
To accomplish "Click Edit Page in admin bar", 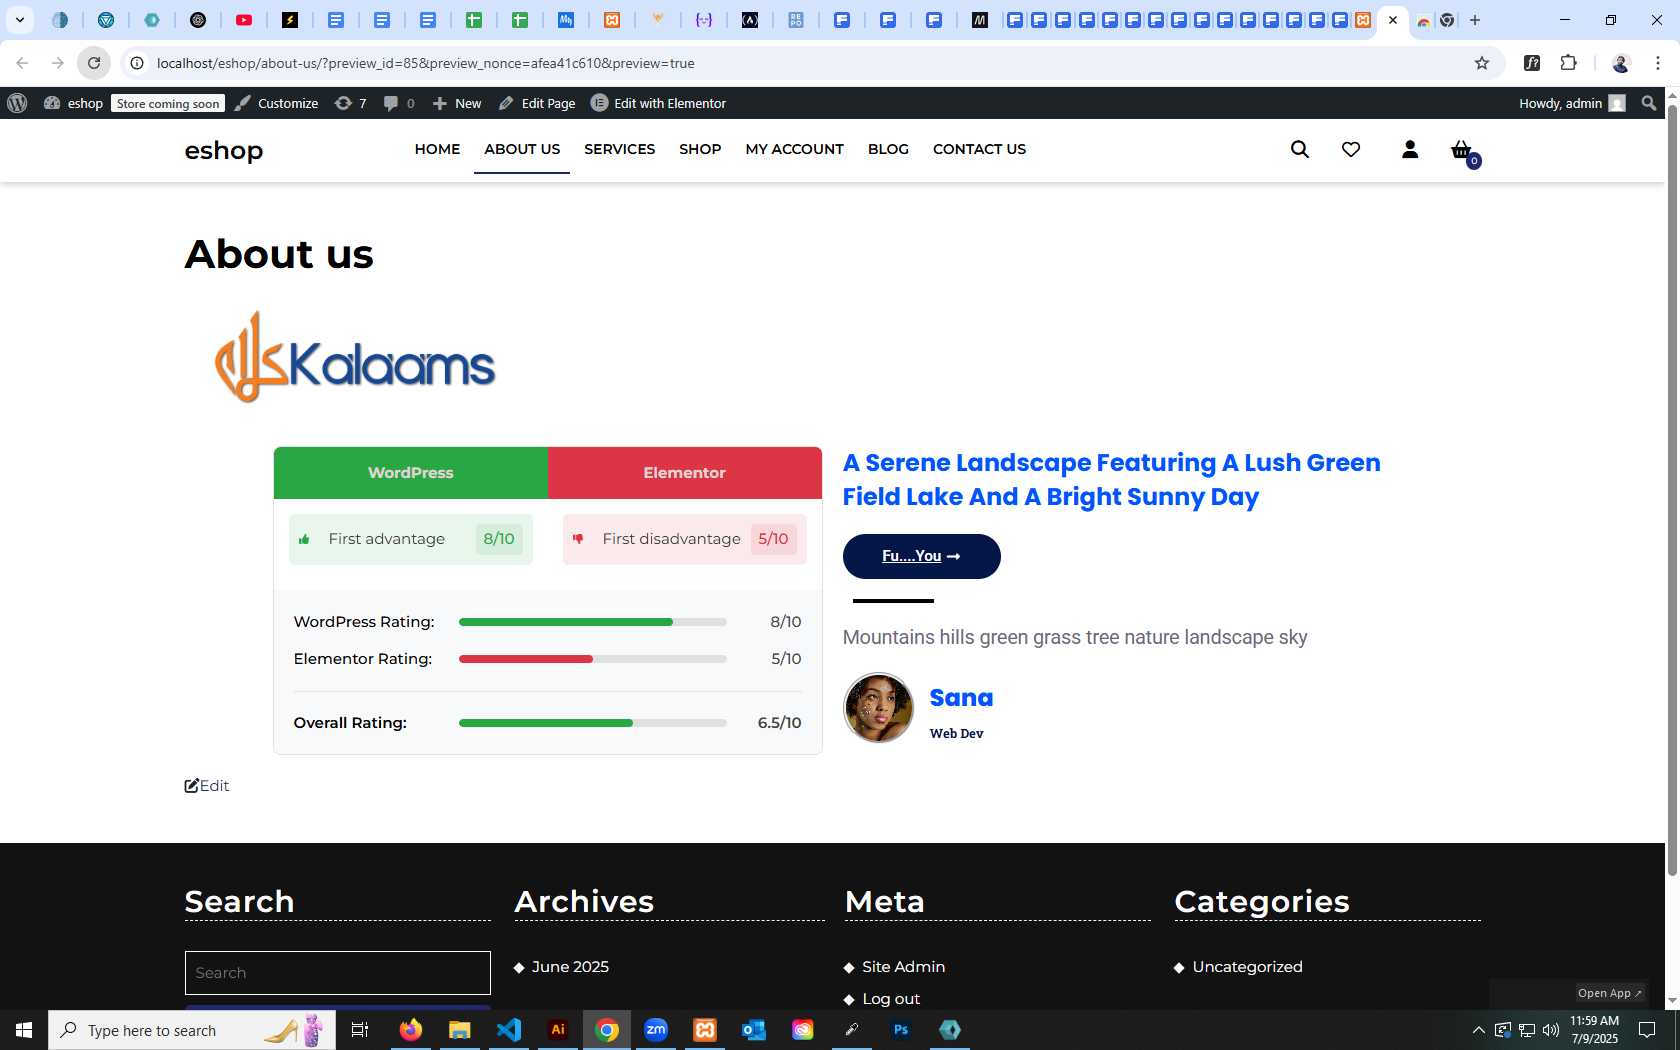I will [537, 103].
